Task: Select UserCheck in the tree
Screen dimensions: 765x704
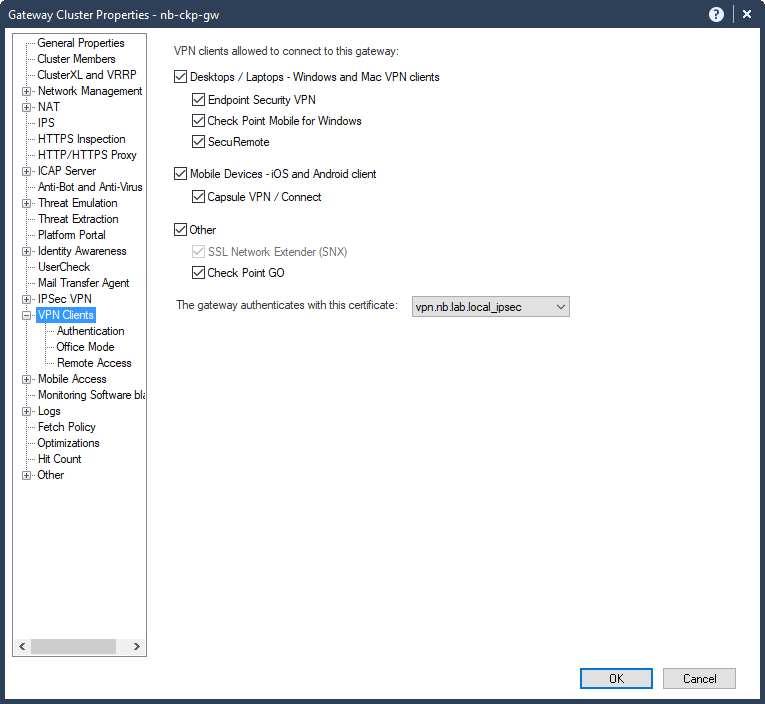Action: (64, 267)
